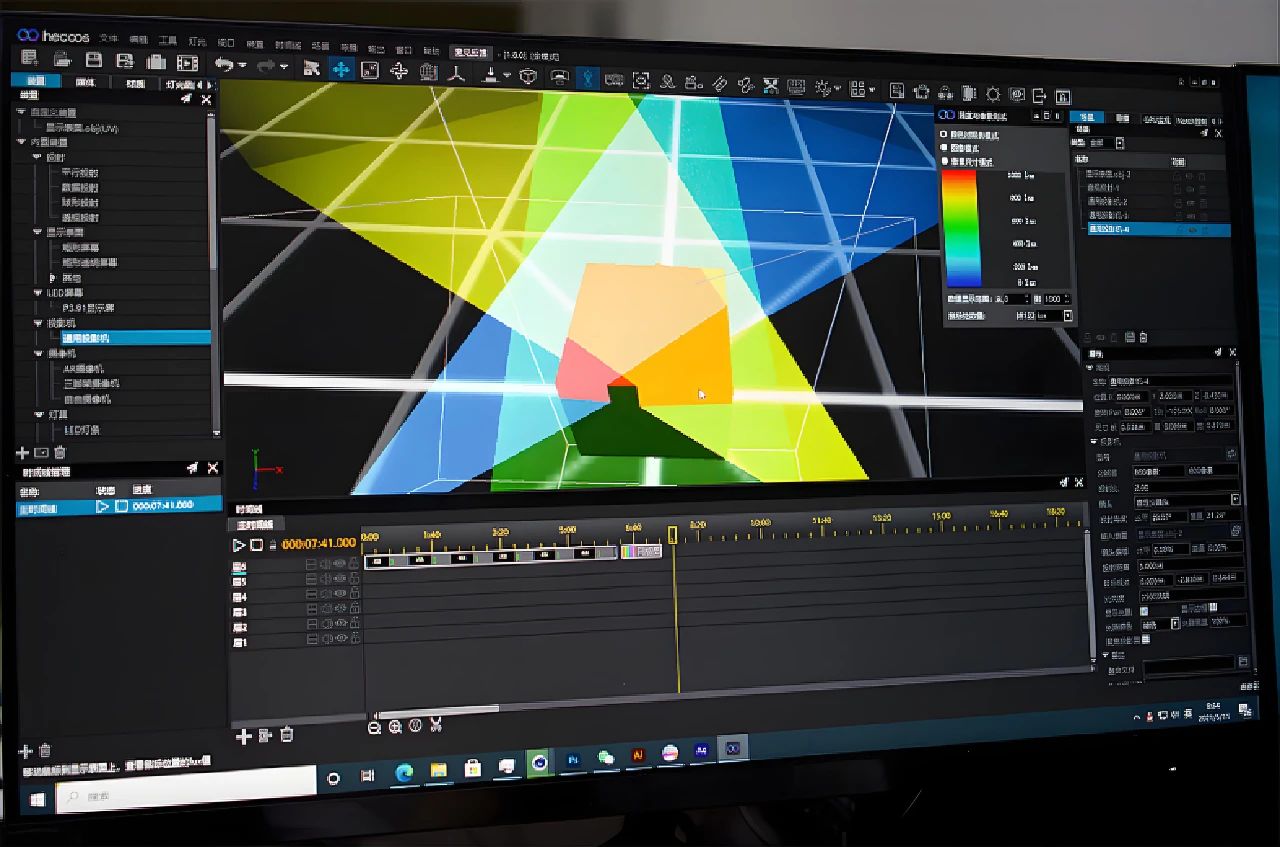Select the color bars clip on track 6
This screenshot has height=847, width=1280.
point(641,551)
